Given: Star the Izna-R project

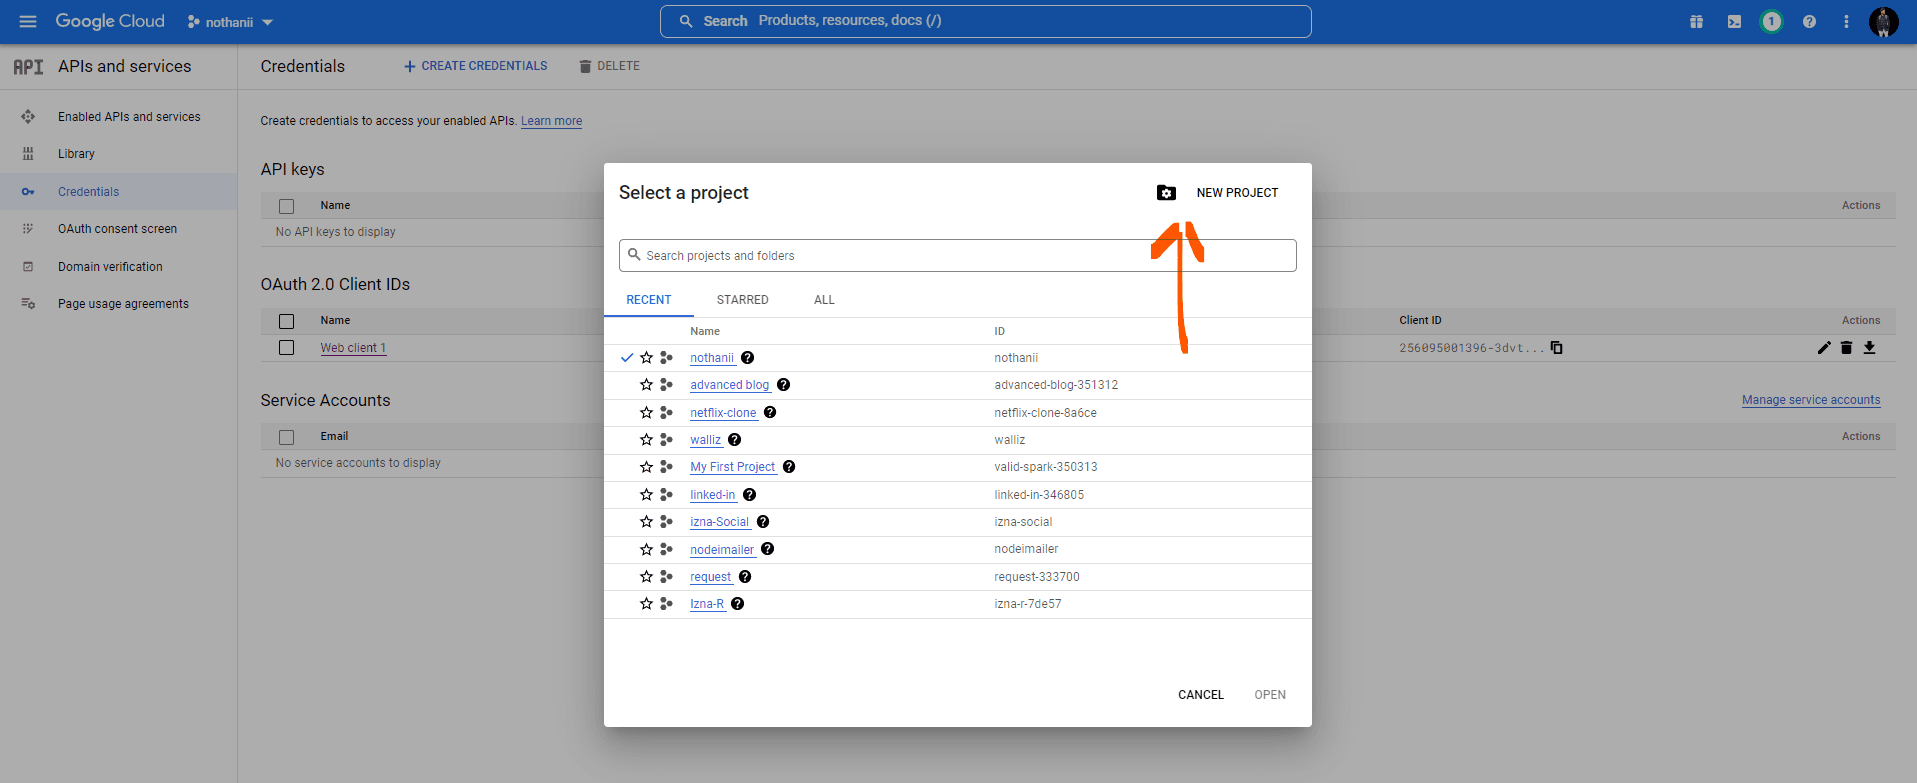Looking at the screenshot, I should [646, 603].
